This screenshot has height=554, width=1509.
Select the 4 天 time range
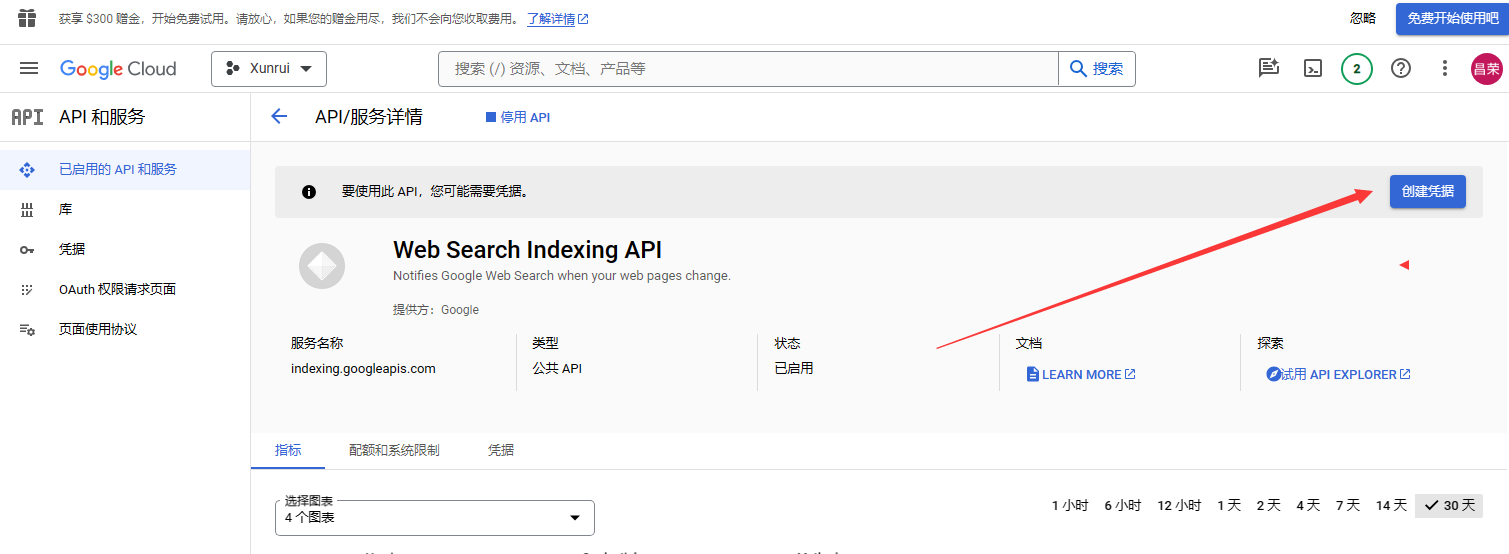click(x=1308, y=506)
